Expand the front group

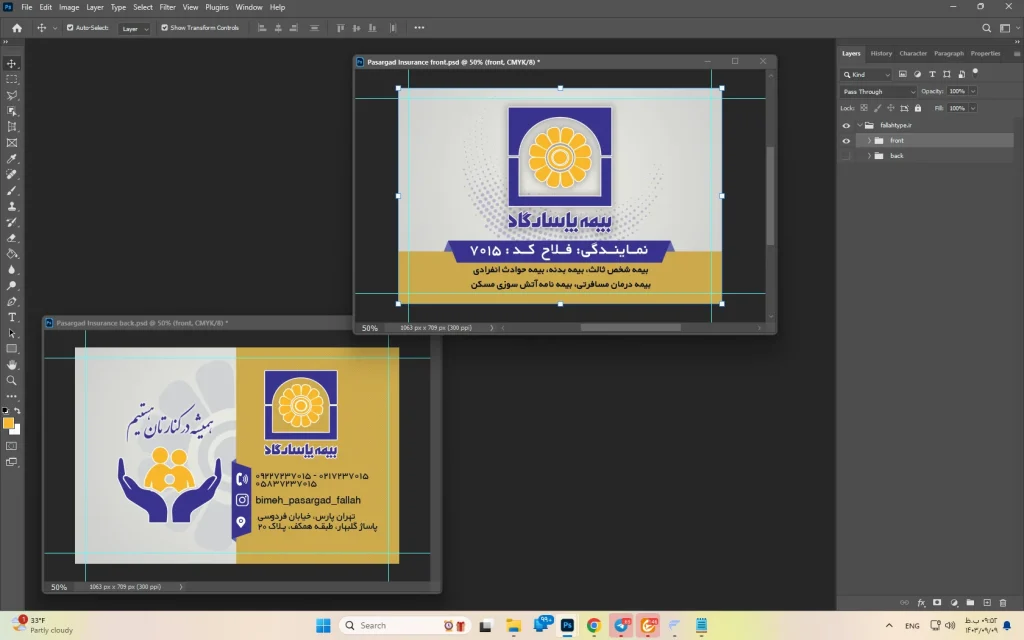coord(869,140)
